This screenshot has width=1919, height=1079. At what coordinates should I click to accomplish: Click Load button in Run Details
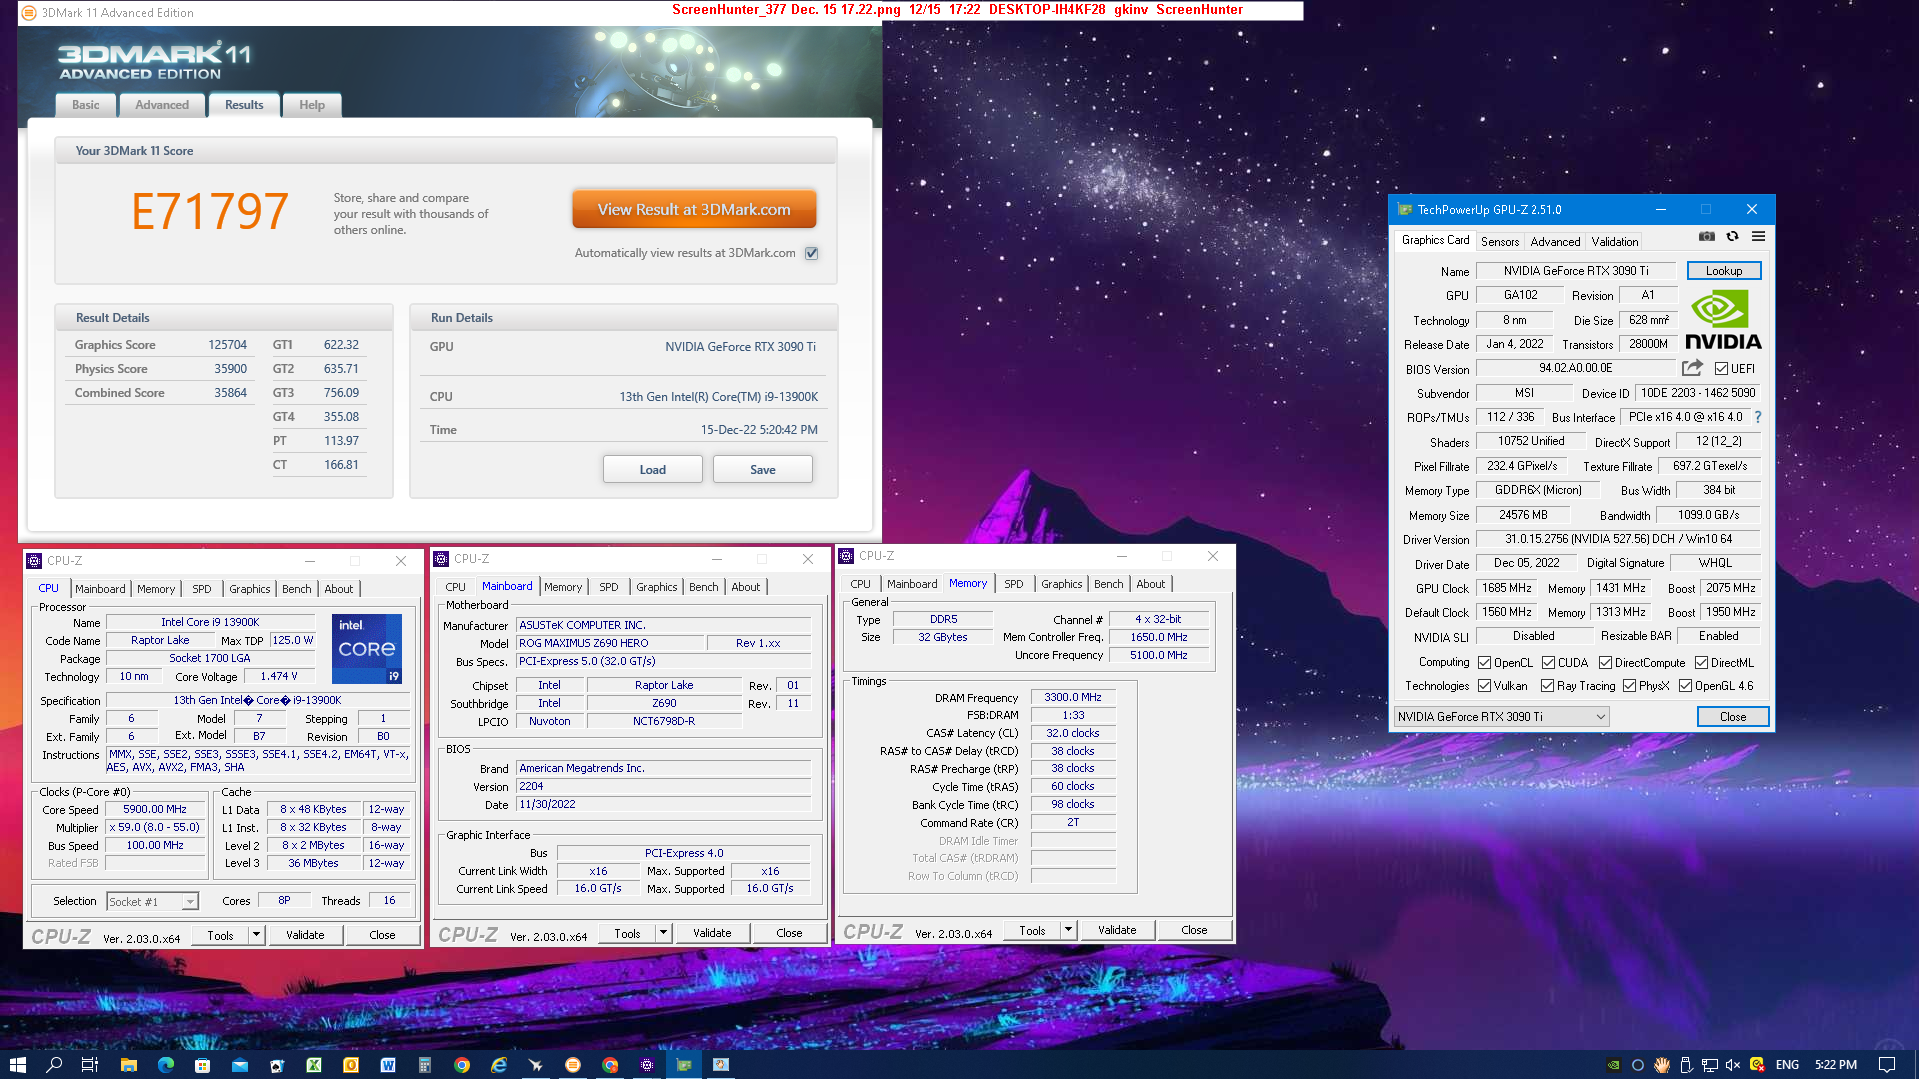tap(652, 470)
